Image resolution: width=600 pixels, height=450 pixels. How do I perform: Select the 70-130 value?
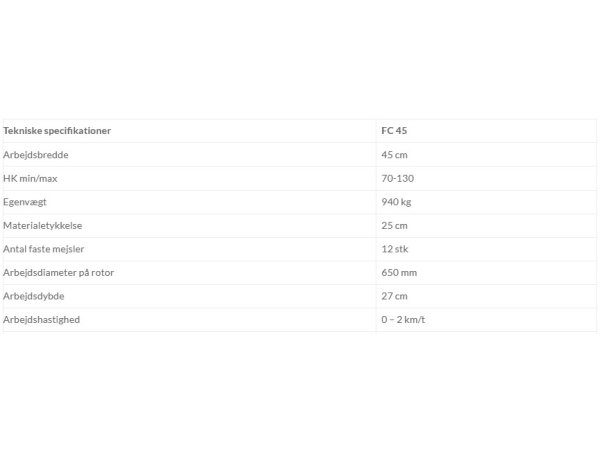(398, 178)
